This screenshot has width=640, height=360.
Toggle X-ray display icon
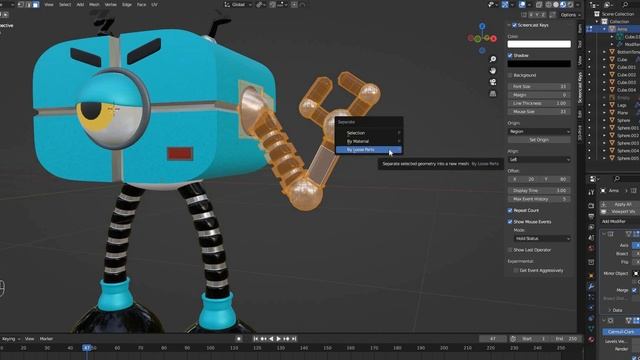tap(539, 4)
